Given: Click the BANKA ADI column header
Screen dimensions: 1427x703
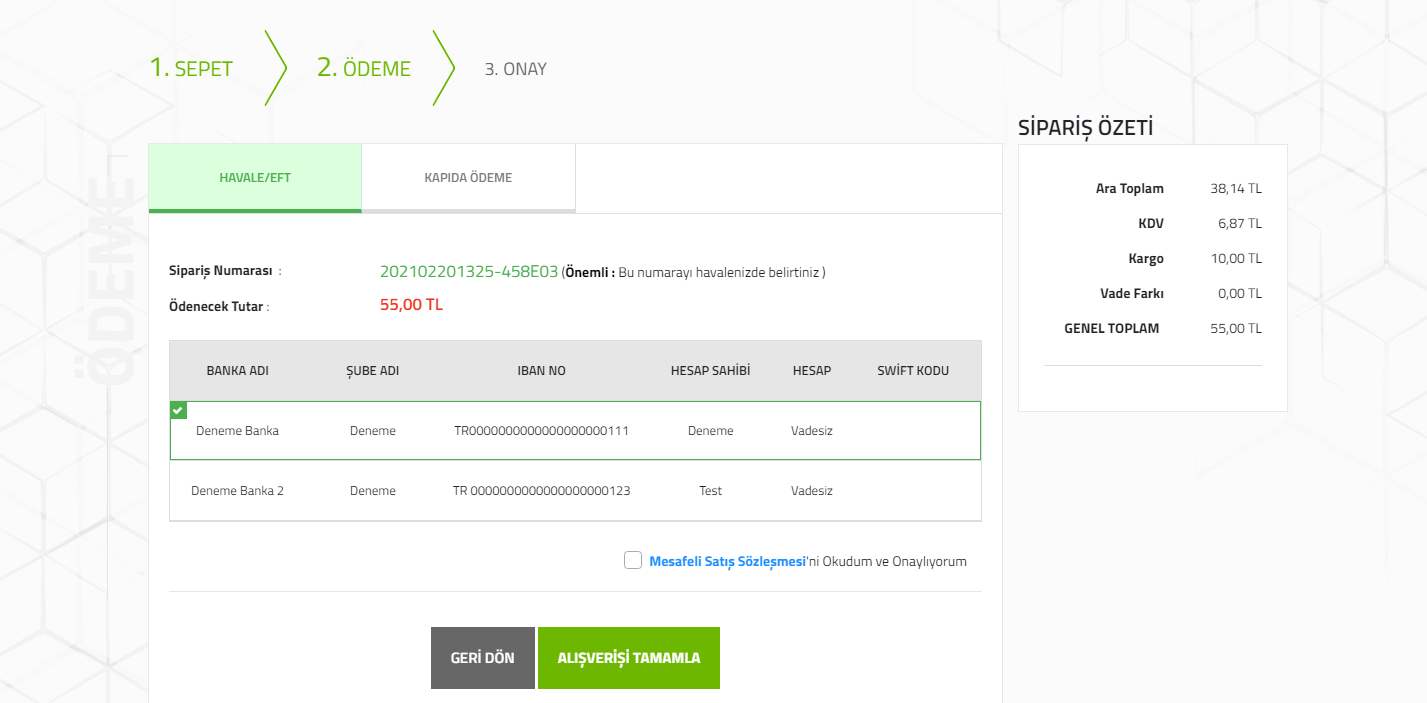Looking at the screenshot, I should pyautogui.click(x=237, y=371).
